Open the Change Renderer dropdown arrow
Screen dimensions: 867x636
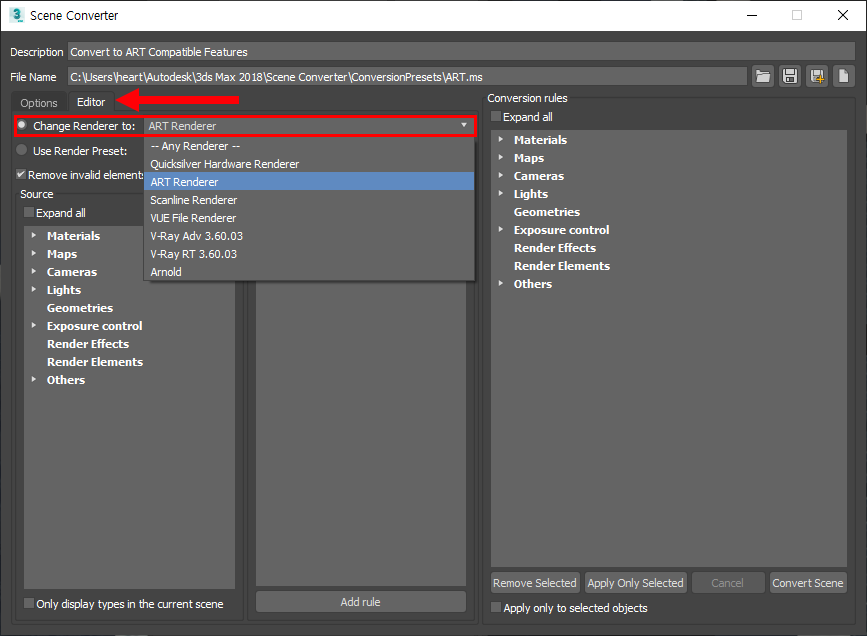[464, 125]
